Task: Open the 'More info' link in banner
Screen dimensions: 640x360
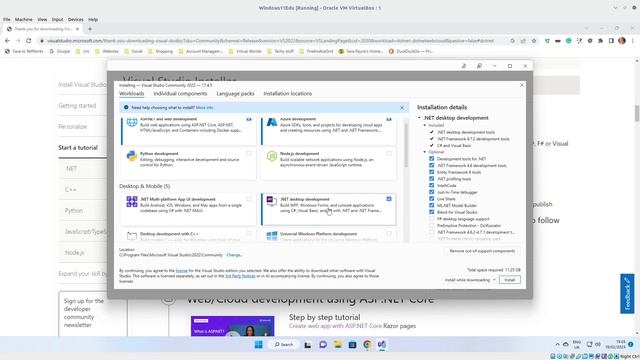Action: 204,108
